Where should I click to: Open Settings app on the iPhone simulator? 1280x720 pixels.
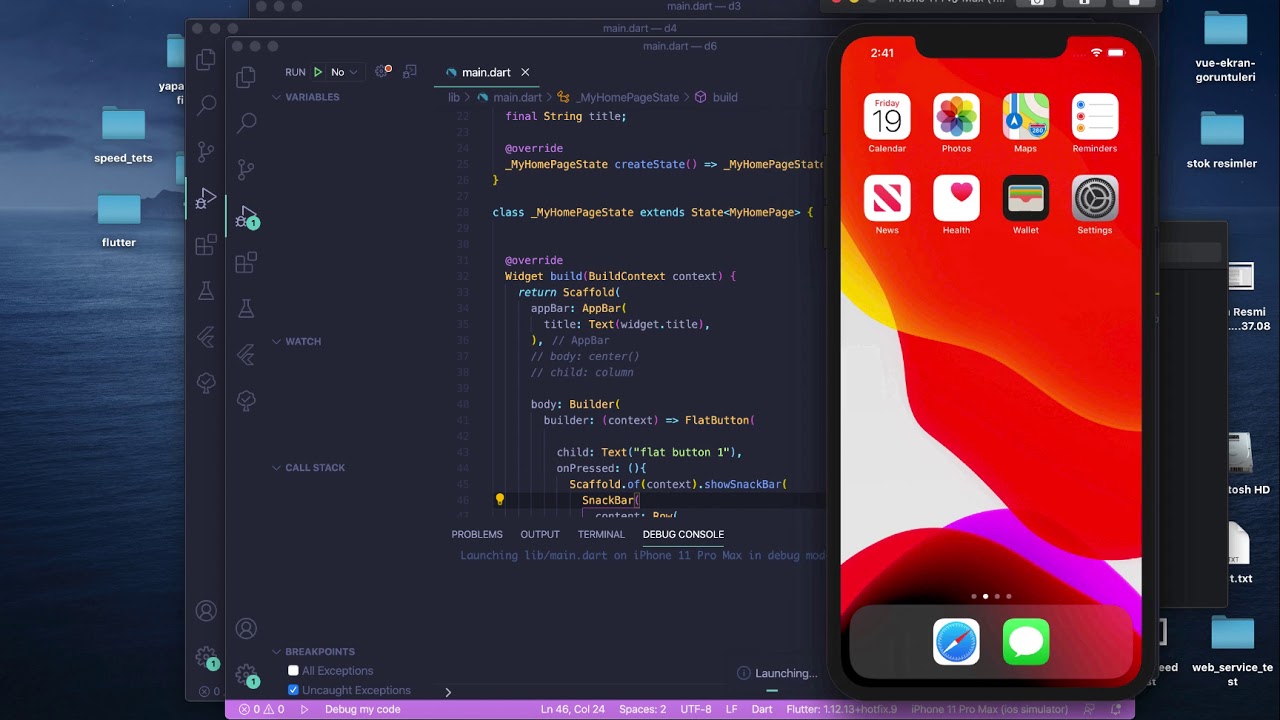tap(1095, 198)
